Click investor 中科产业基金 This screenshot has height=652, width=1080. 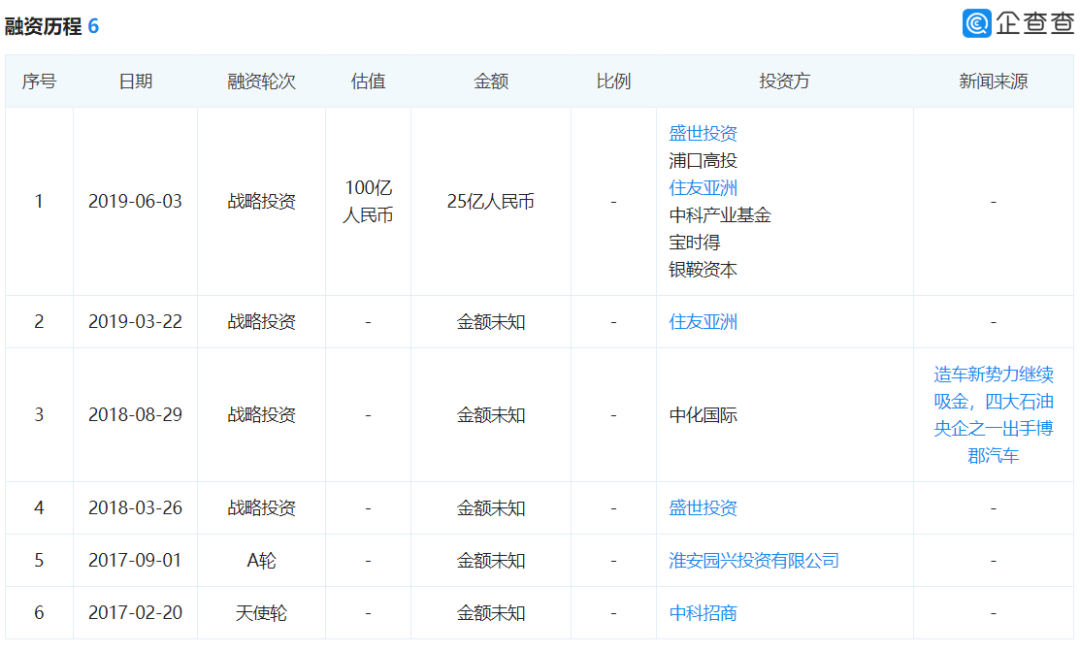coord(720,215)
